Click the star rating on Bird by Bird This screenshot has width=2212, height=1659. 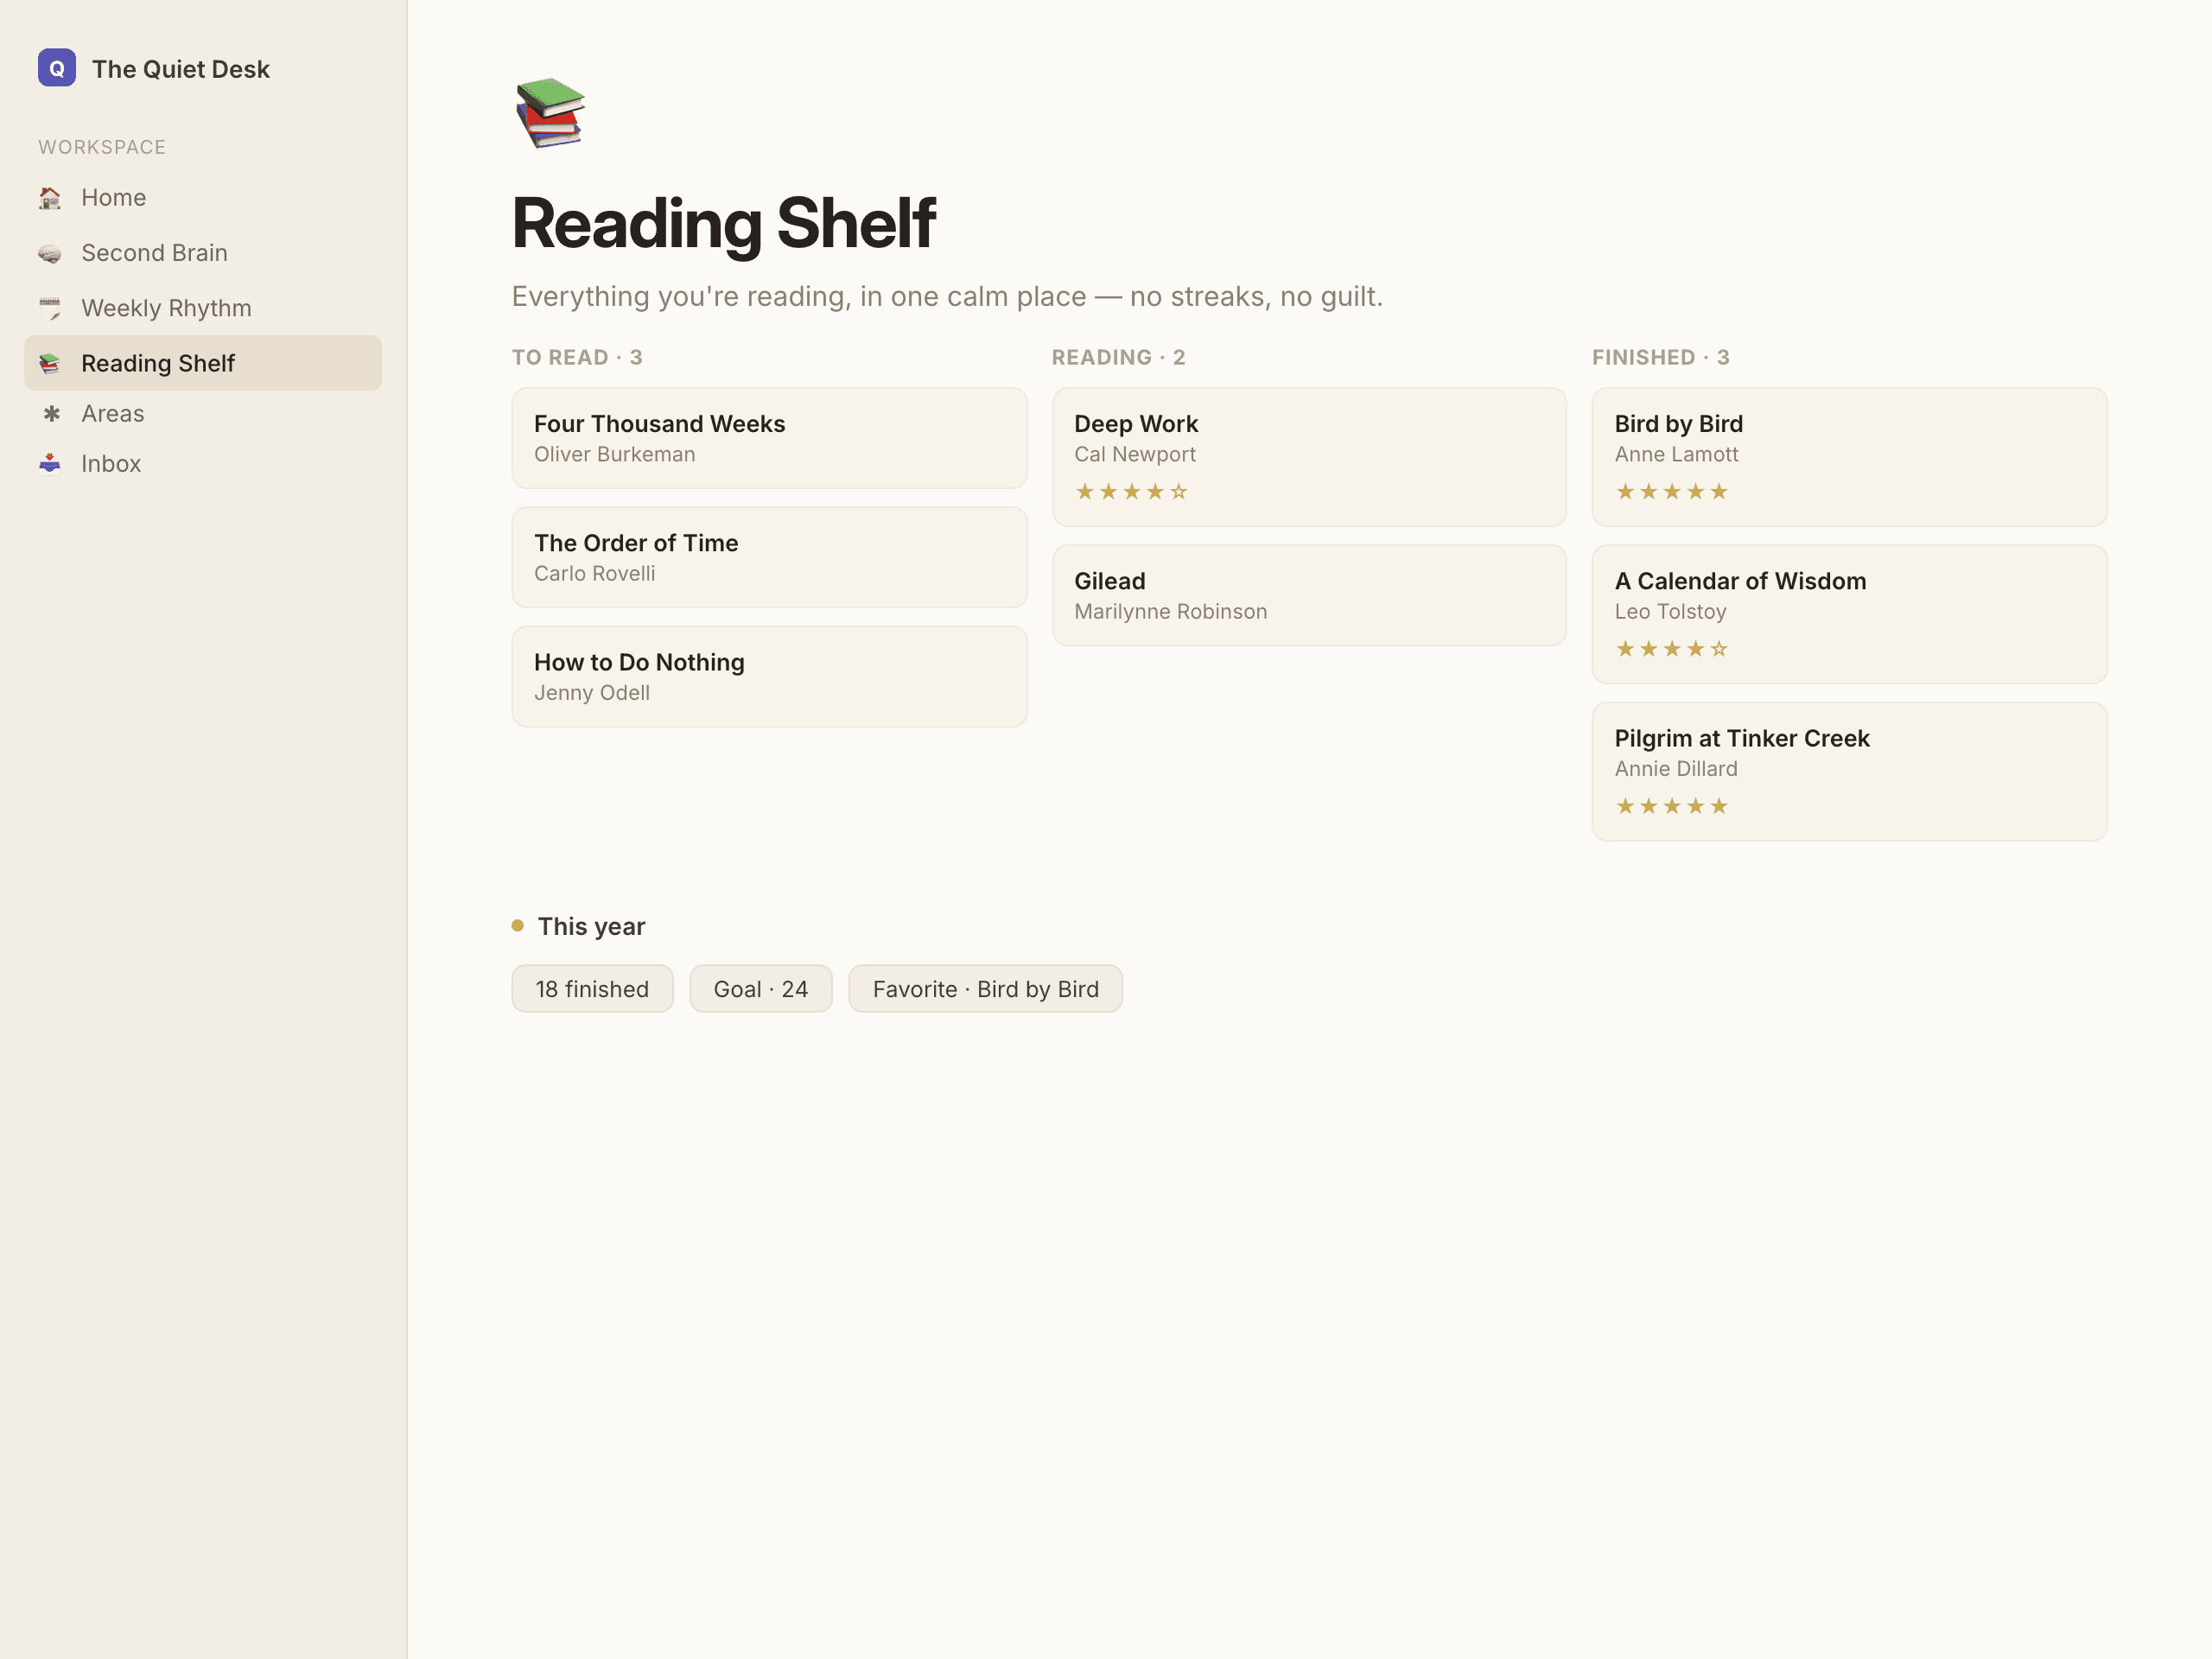(1671, 491)
